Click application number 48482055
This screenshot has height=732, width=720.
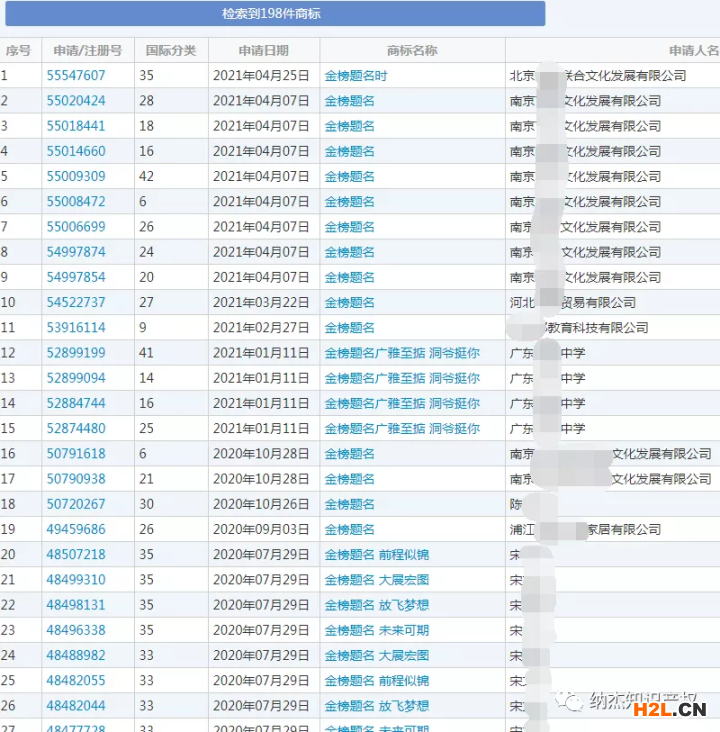pyautogui.click(x=76, y=680)
